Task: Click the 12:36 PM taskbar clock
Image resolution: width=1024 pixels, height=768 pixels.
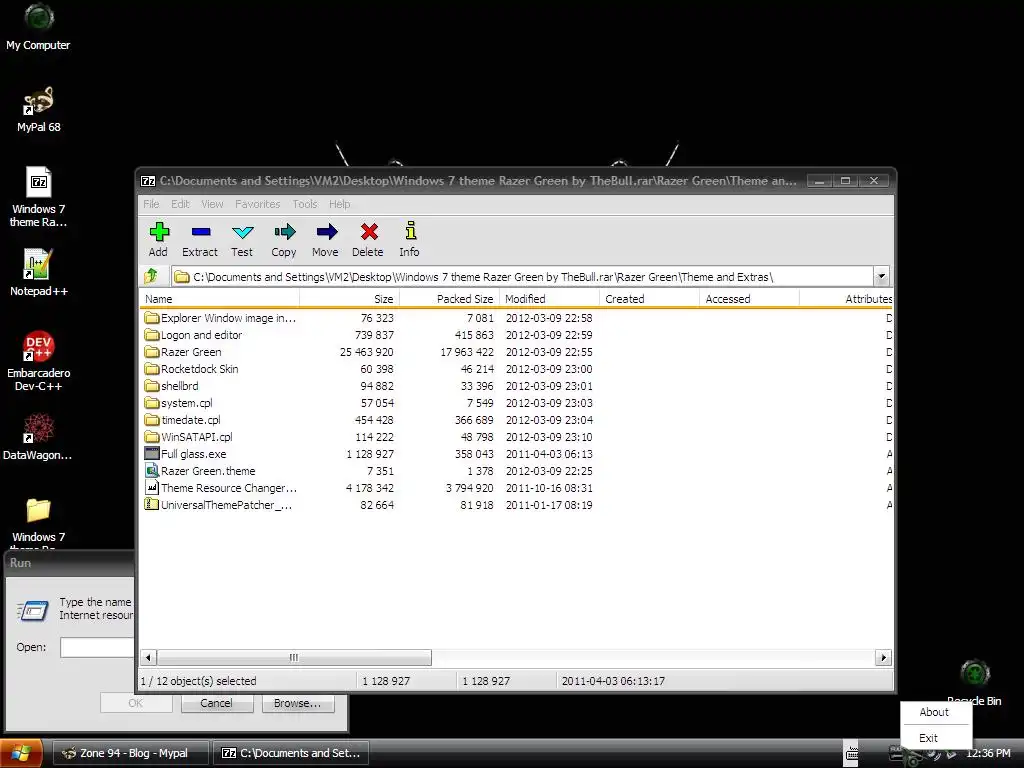Action: 988,754
